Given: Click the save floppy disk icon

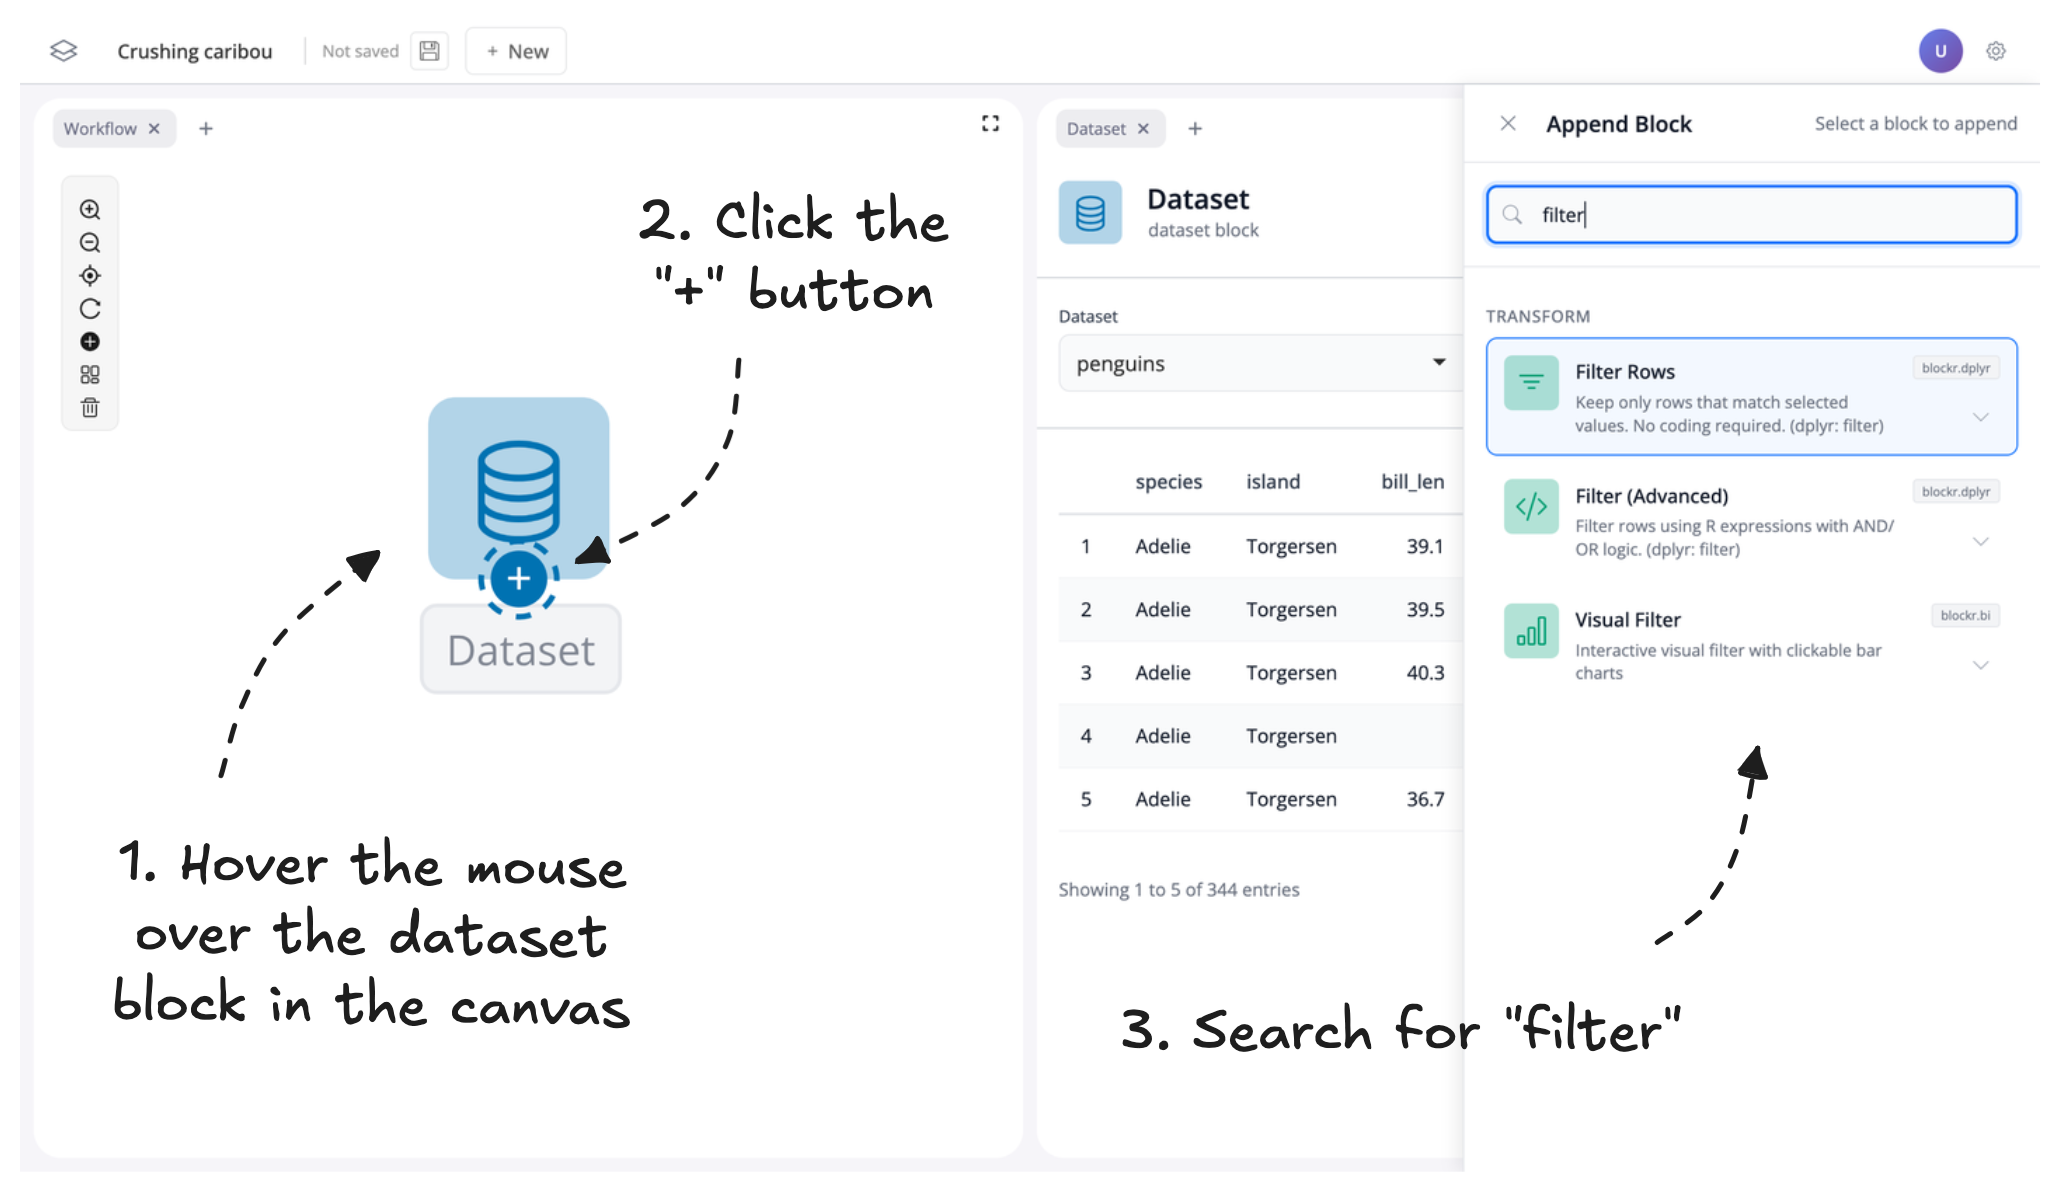Looking at the screenshot, I should (x=430, y=51).
